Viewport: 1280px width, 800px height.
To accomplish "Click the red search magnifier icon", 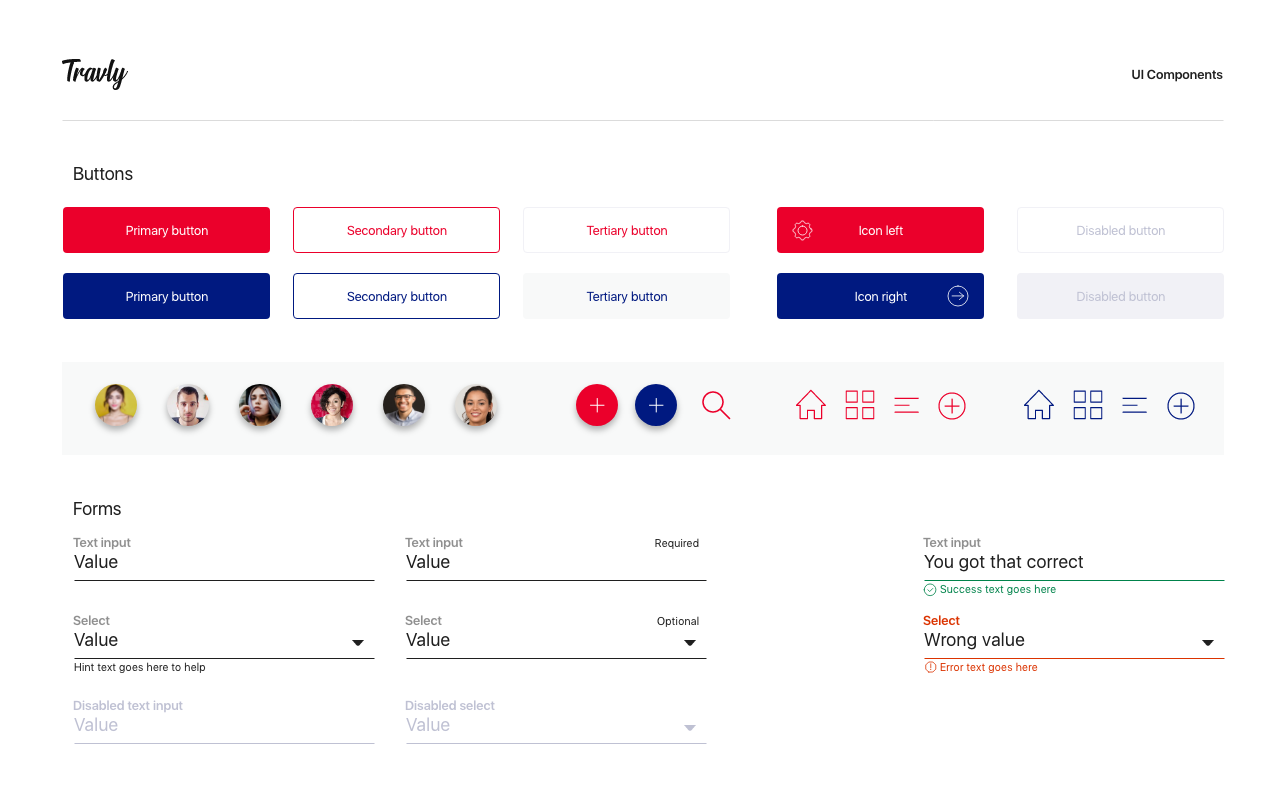I will pyautogui.click(x=716, y=405).
